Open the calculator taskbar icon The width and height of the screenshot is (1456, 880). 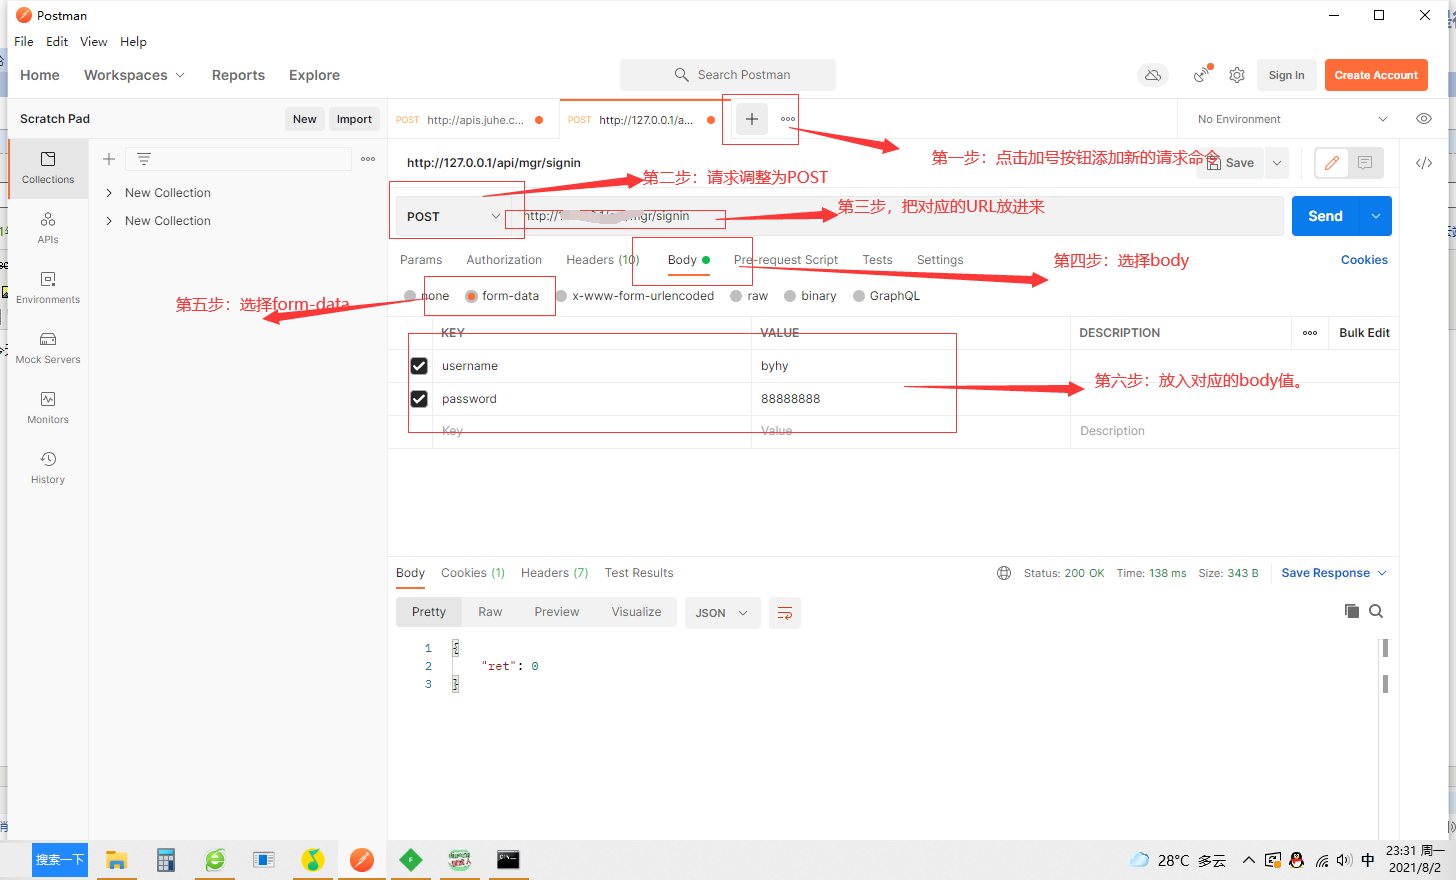[x=166, y=860]
